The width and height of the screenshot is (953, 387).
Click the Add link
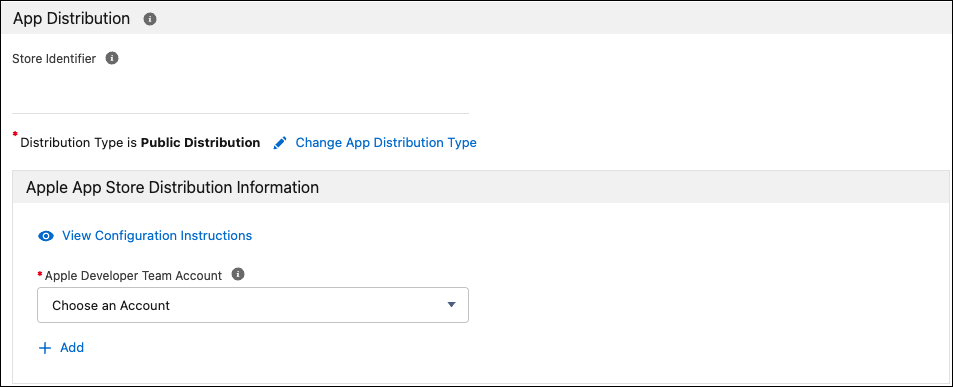click(72, 348)
